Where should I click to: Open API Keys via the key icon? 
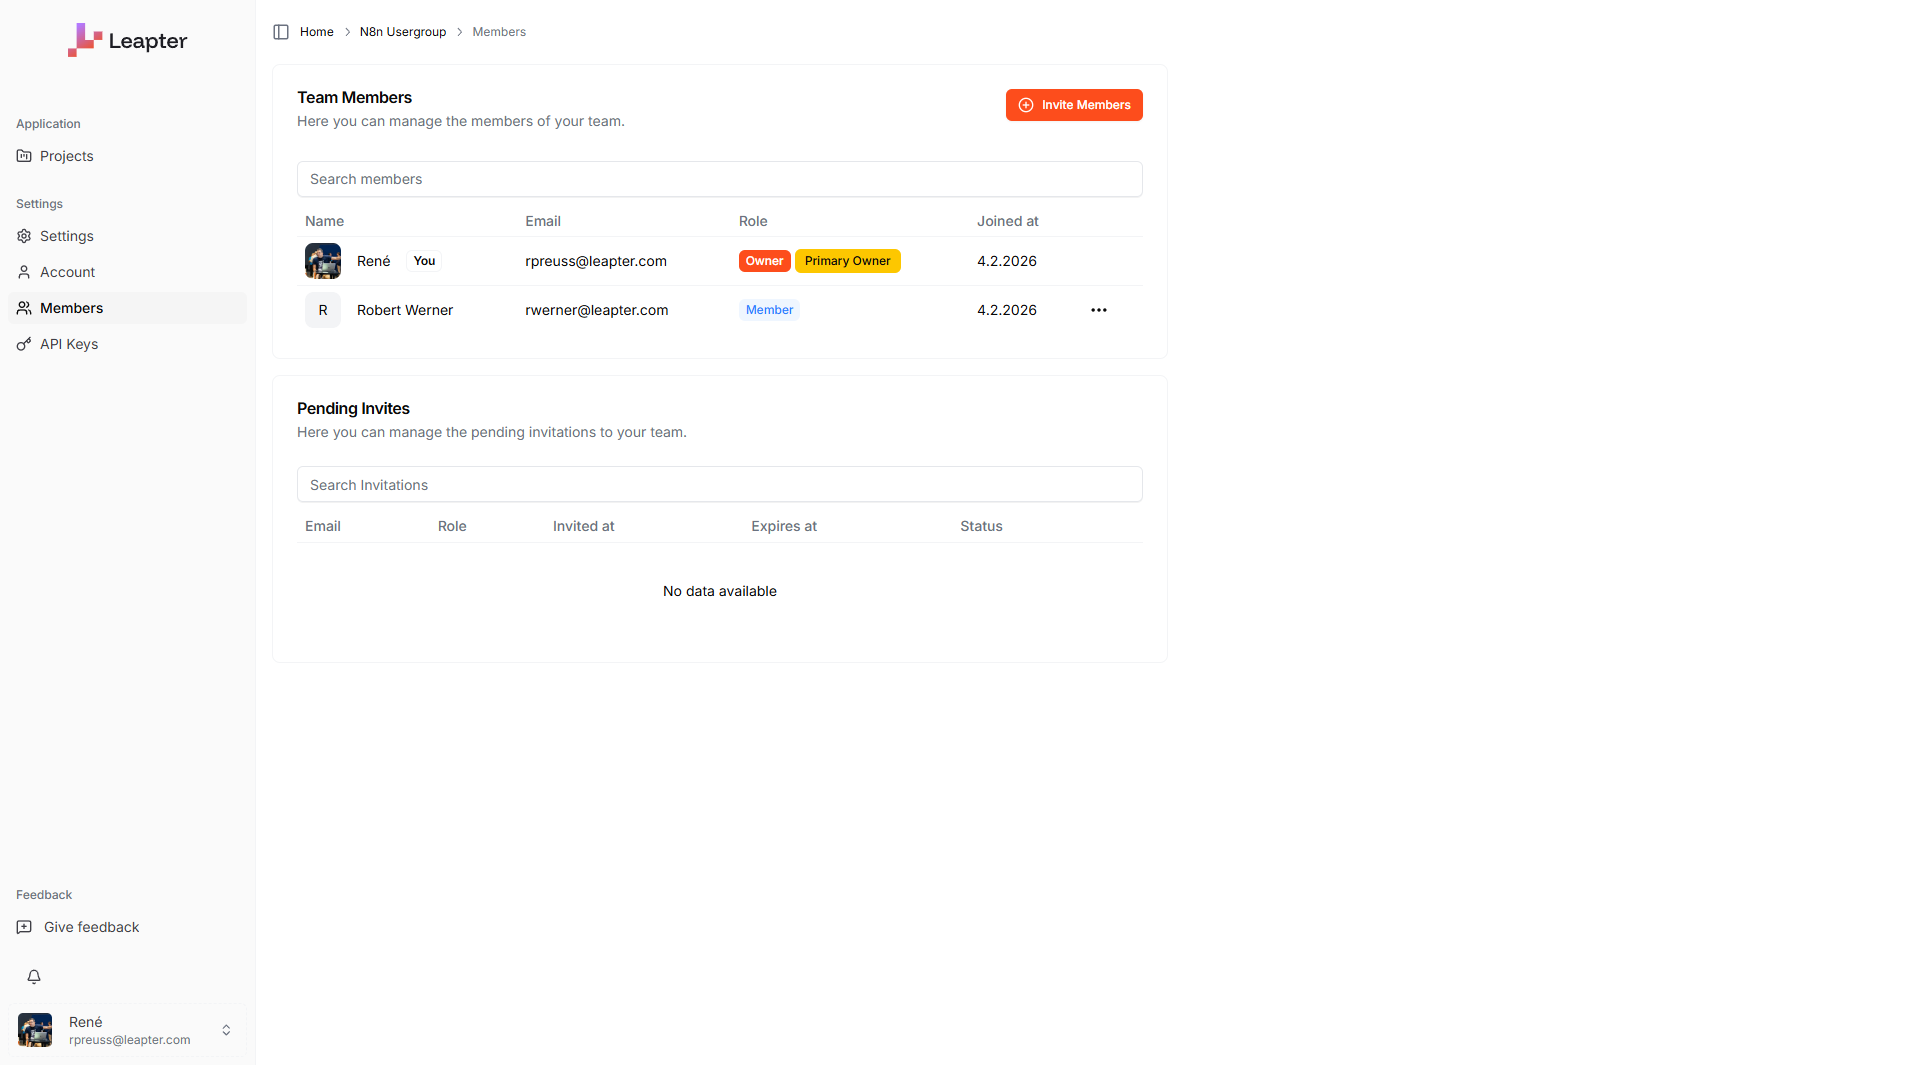[x=24, y=344]
